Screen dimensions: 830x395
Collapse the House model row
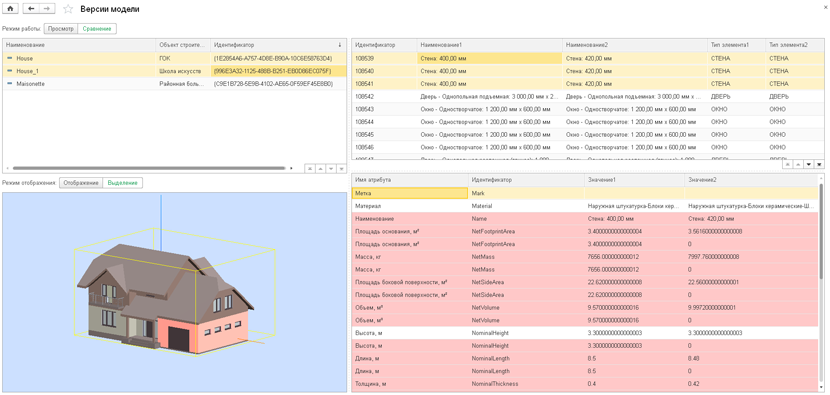10,58
